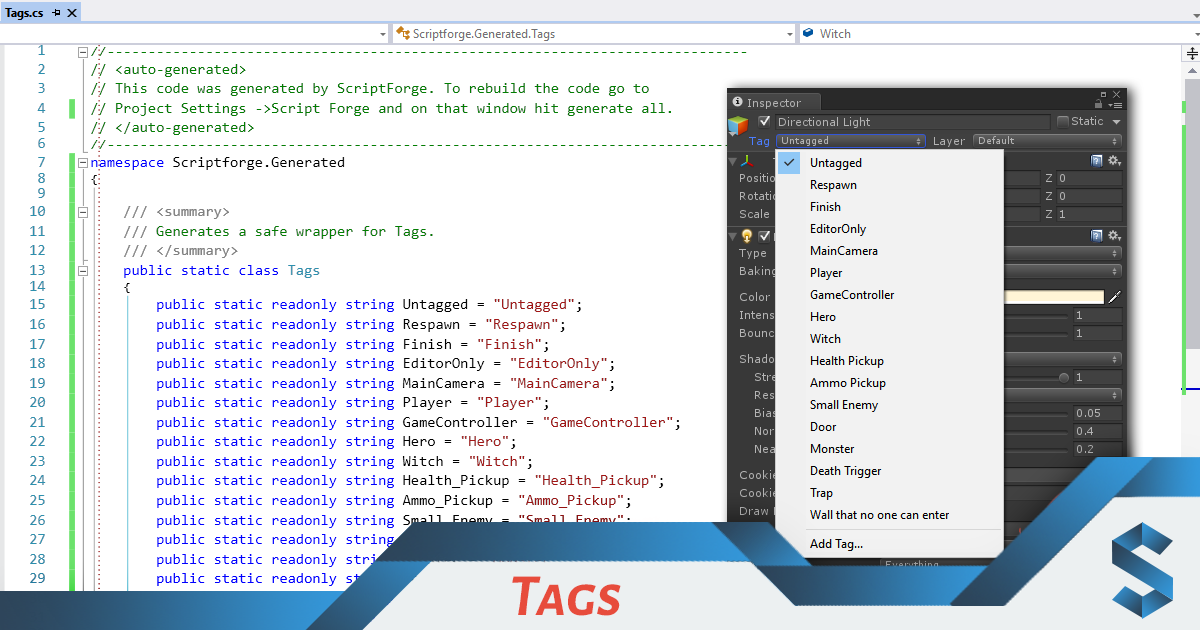Choose Finish tag

pyautogui.click(x=889, y=207)
